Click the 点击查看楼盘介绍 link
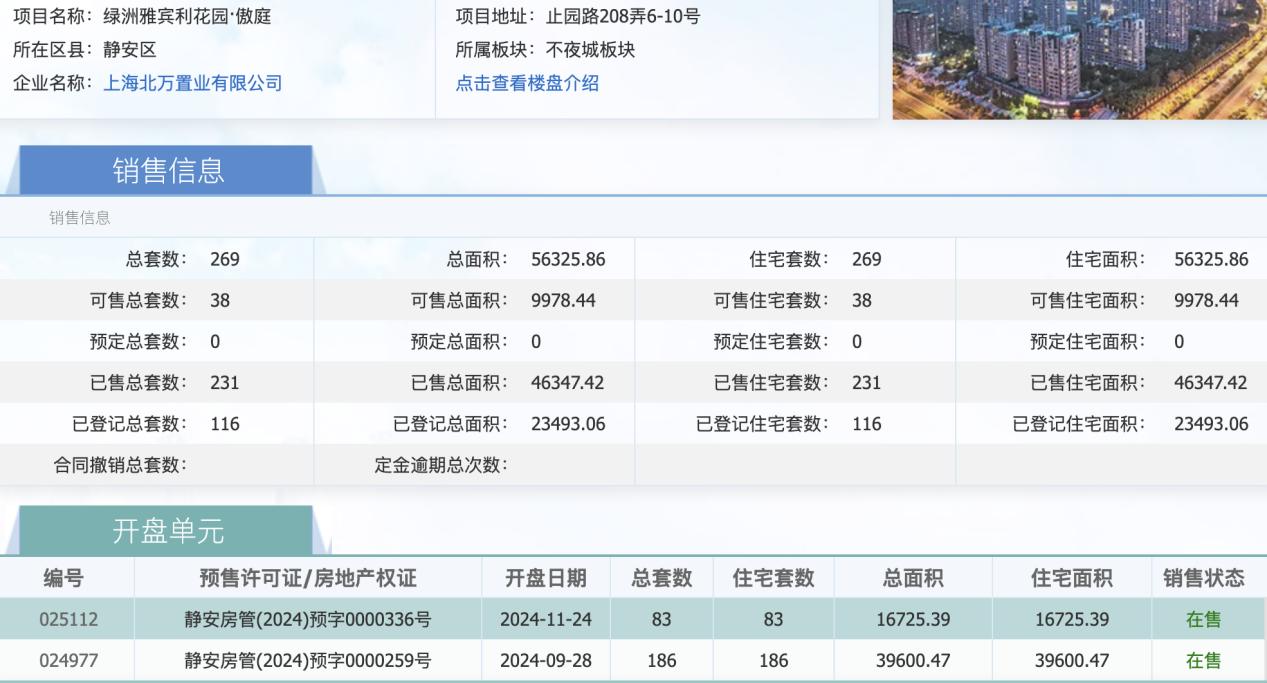 (527, 83)
